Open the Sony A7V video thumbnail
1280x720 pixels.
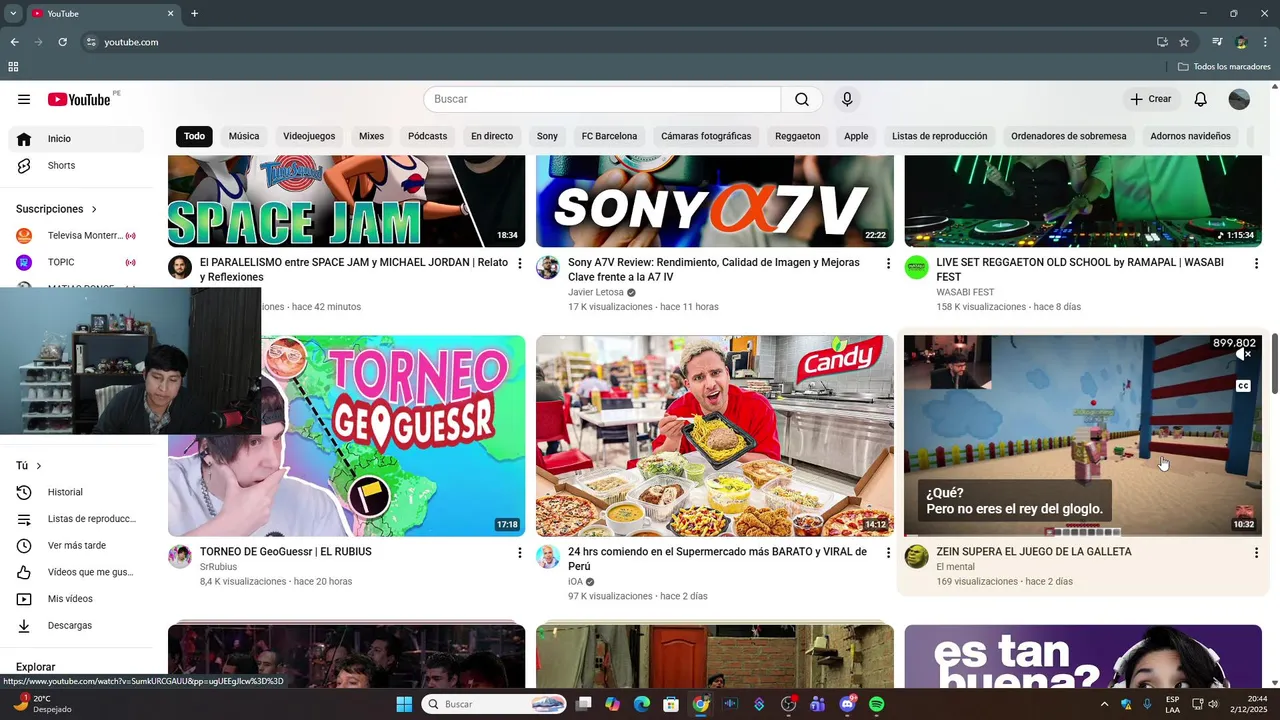pos(715,201)
